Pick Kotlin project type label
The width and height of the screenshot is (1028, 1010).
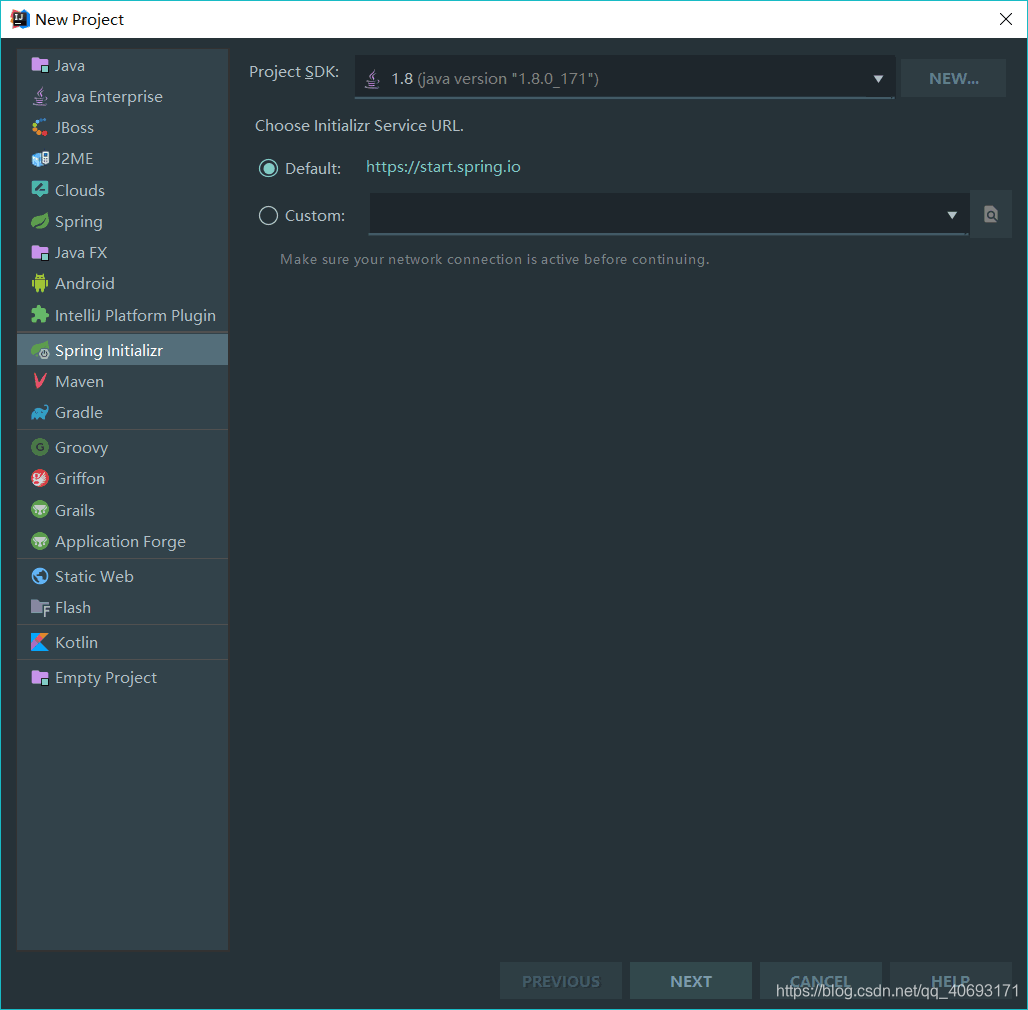pos(76,642)
